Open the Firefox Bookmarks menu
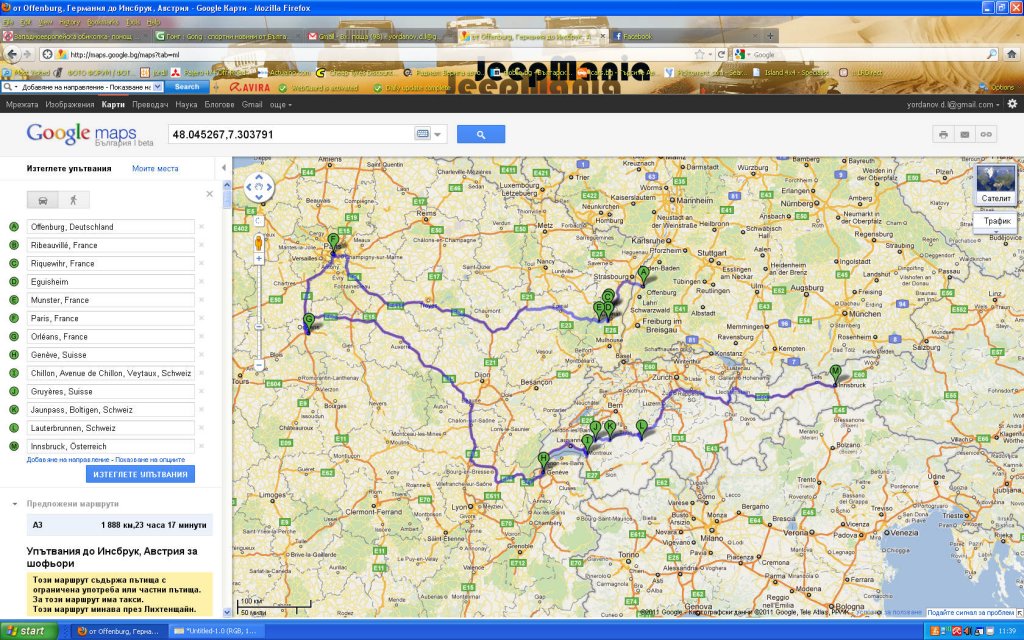 pos(103,22)
